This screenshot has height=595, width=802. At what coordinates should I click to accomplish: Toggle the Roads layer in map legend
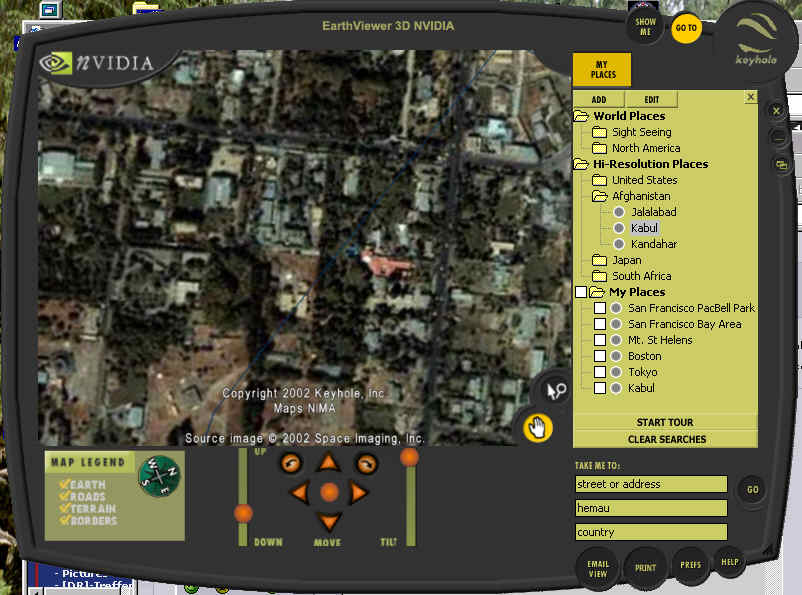point(82,497)
